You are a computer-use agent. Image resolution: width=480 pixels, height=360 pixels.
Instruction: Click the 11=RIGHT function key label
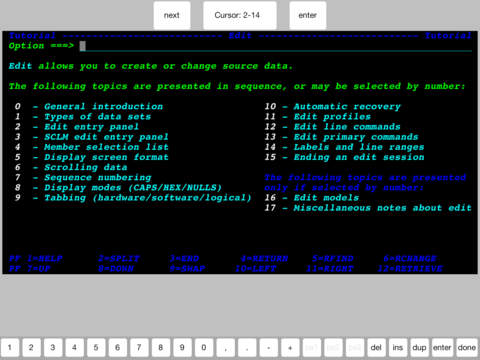(x=330, y=269)
